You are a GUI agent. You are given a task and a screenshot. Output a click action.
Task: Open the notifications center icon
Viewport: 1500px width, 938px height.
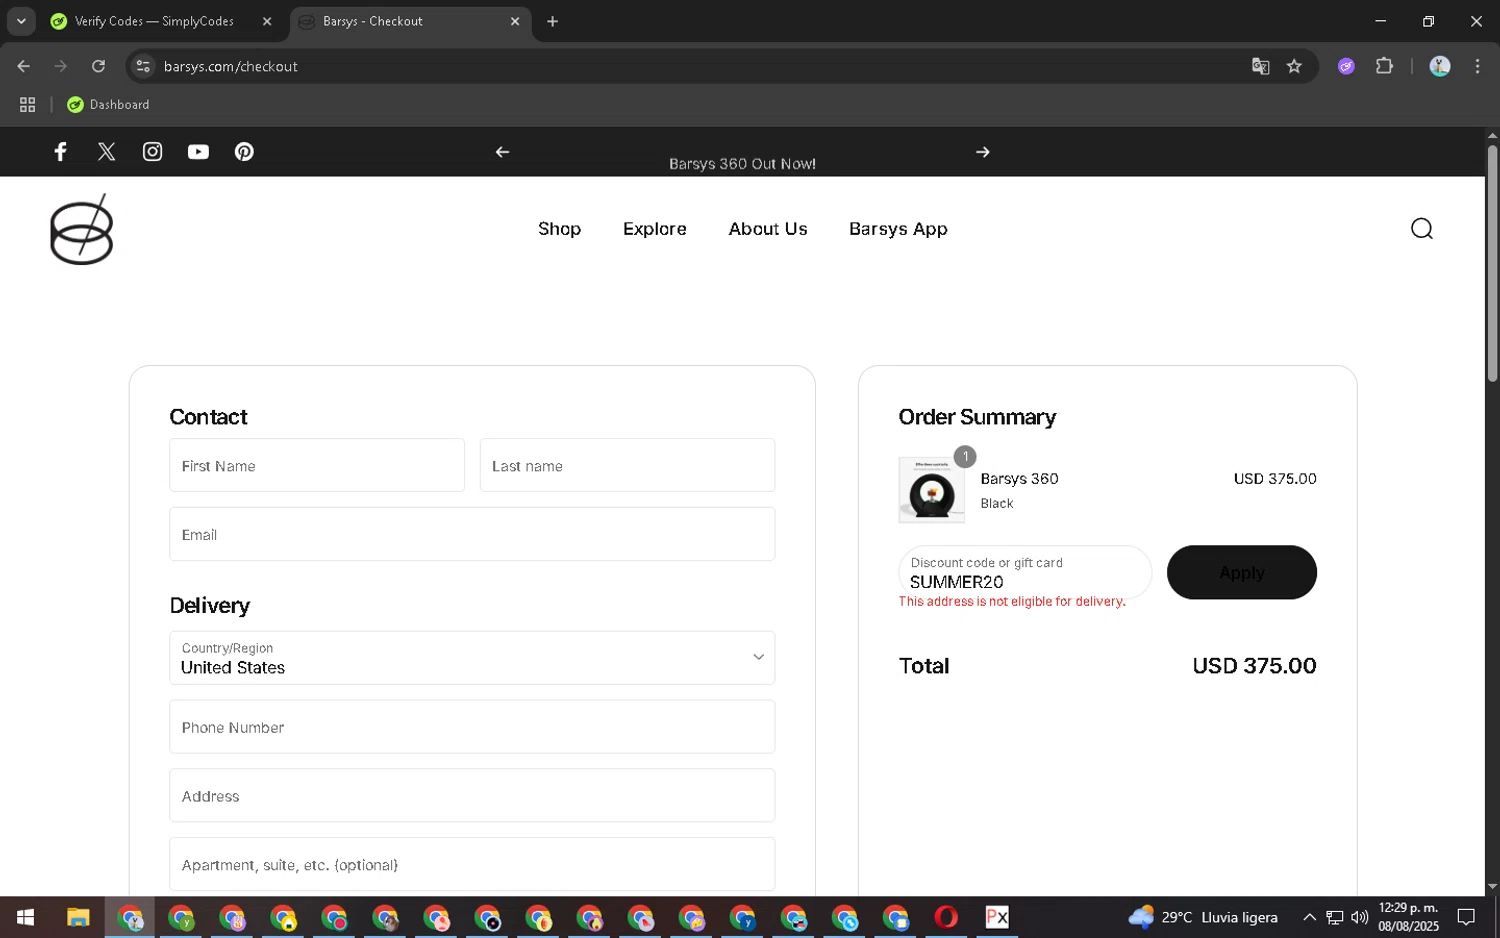pyautogui.click(x=1466, y=917)
